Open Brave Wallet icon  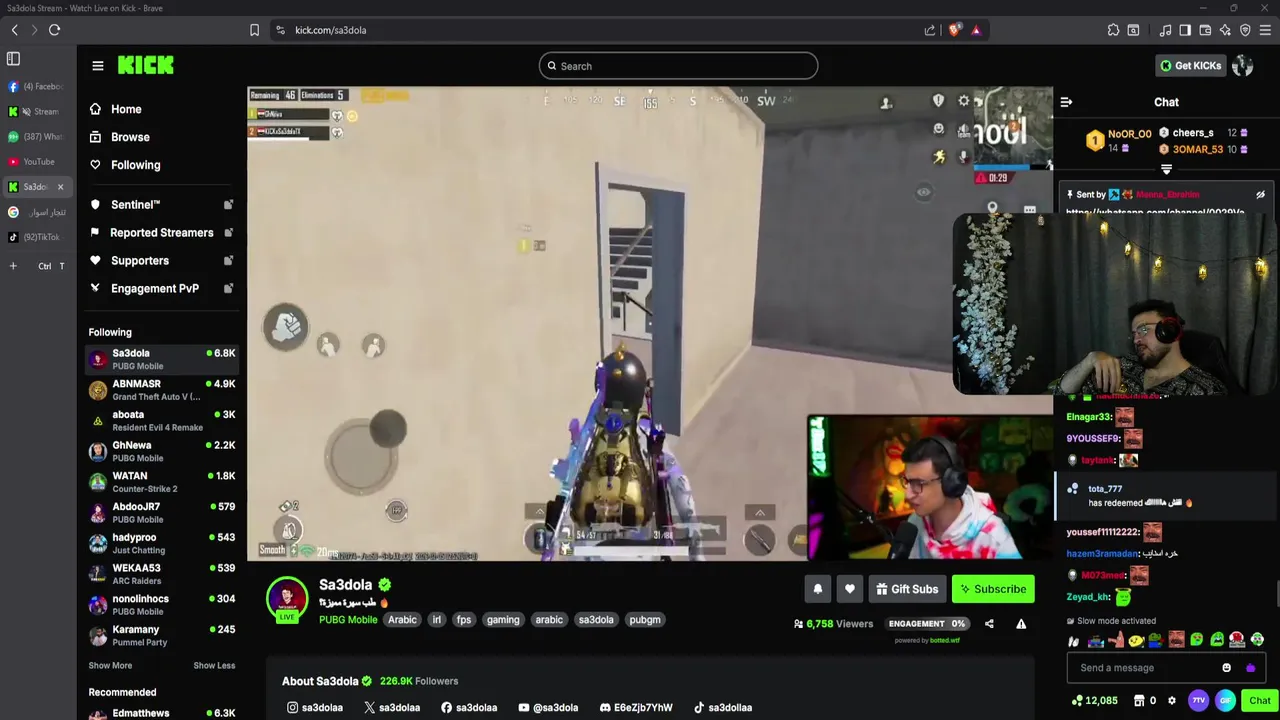pyautogui.click(x=1205, y=30)
